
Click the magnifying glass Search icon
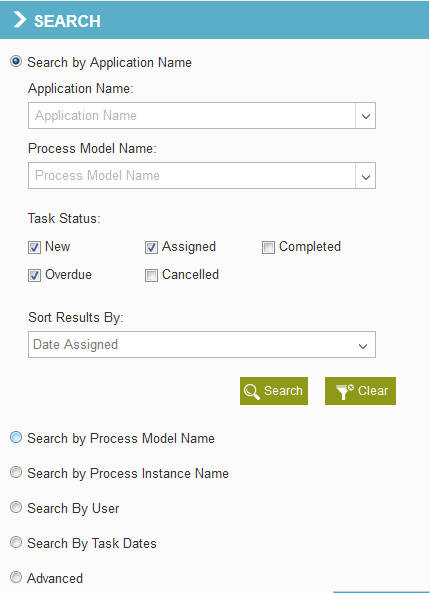click(x=251, y=391)
